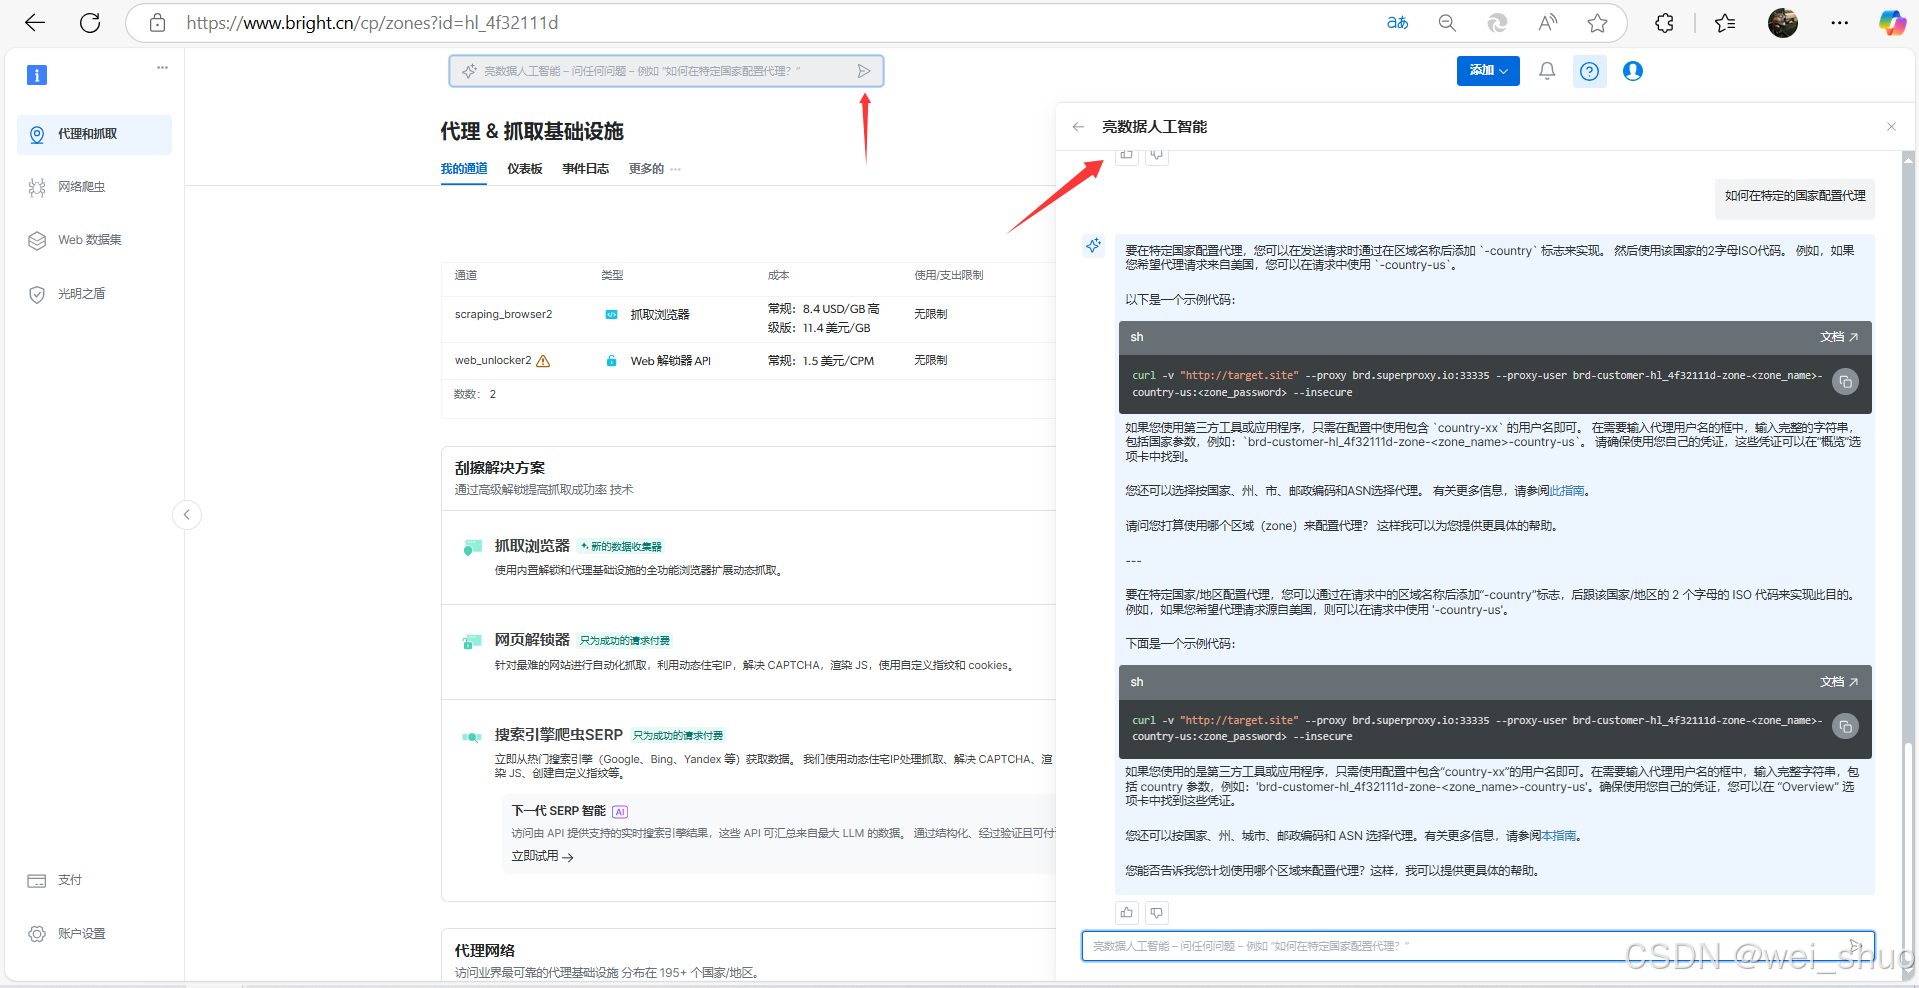
Task: Switch to the 我的通道 tab
Action: pos(464,169)
